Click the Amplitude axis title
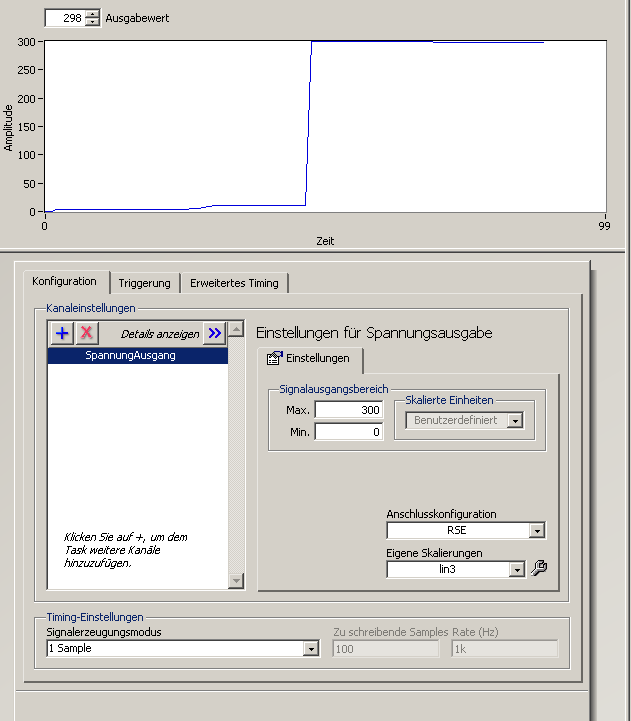 tap(8, 127)
